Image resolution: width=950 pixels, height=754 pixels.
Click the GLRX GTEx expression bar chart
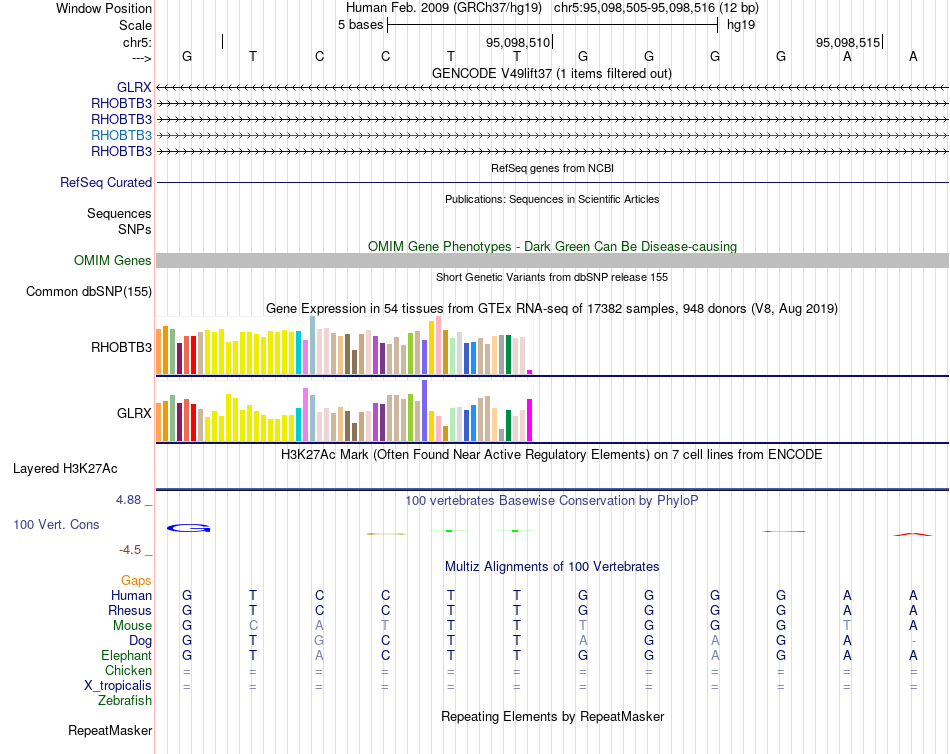coord(344,410)
